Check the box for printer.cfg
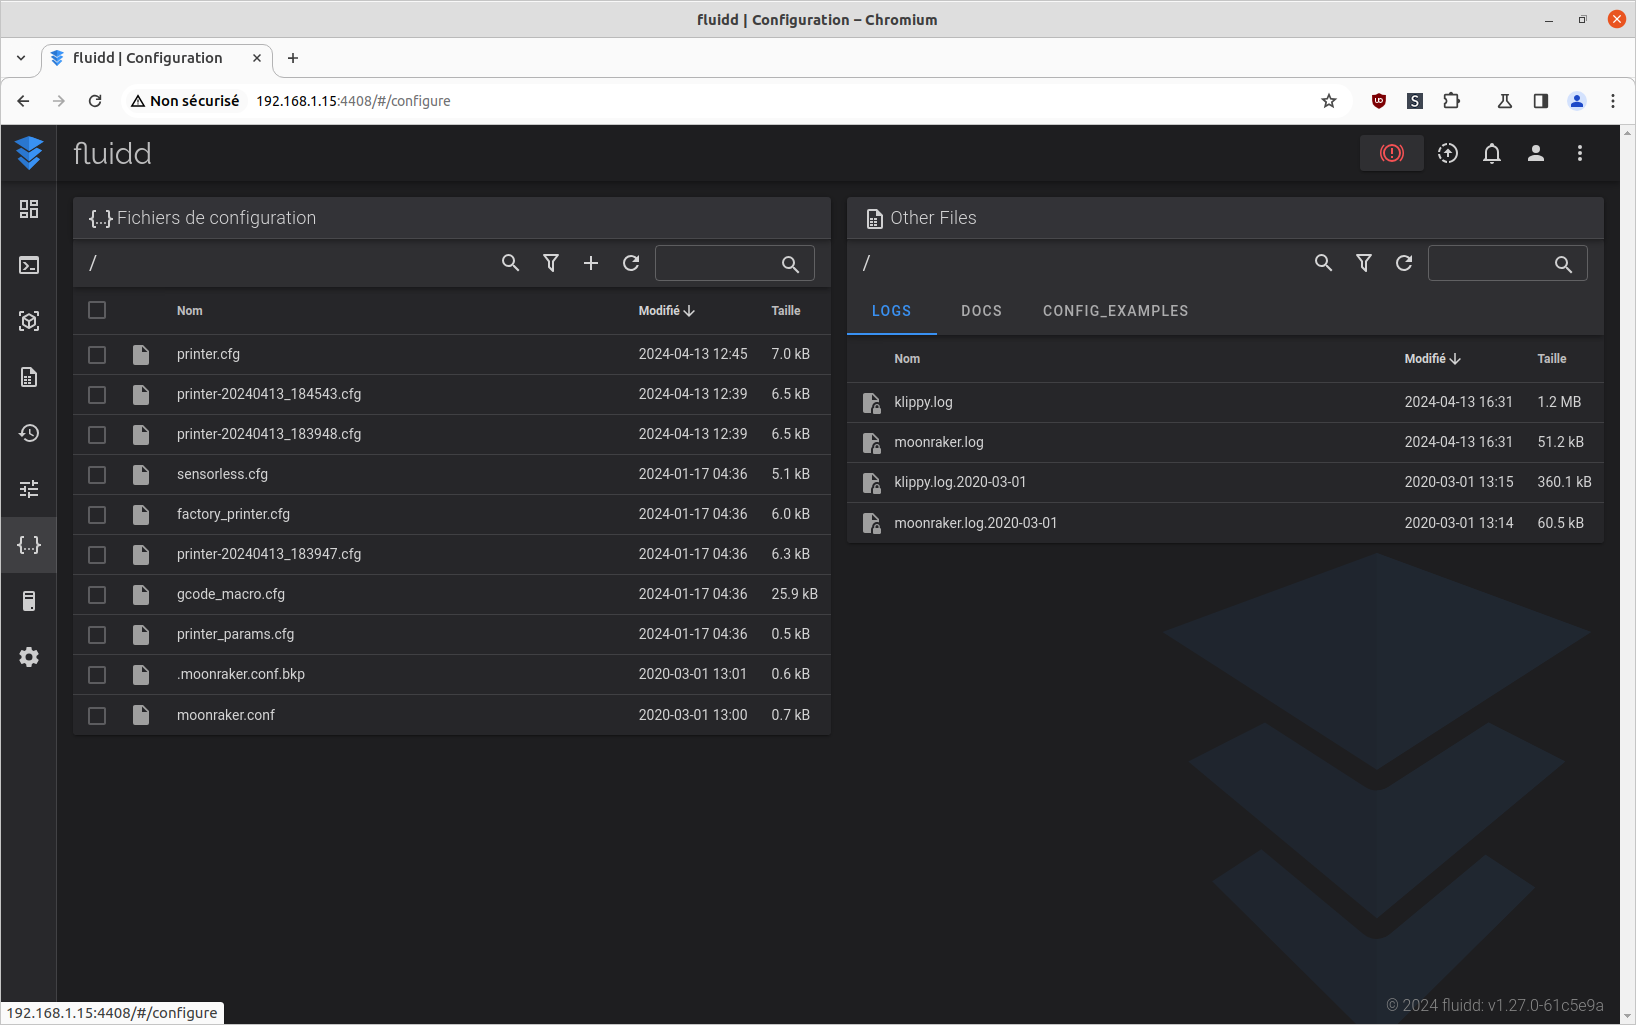 pos(97,355)
